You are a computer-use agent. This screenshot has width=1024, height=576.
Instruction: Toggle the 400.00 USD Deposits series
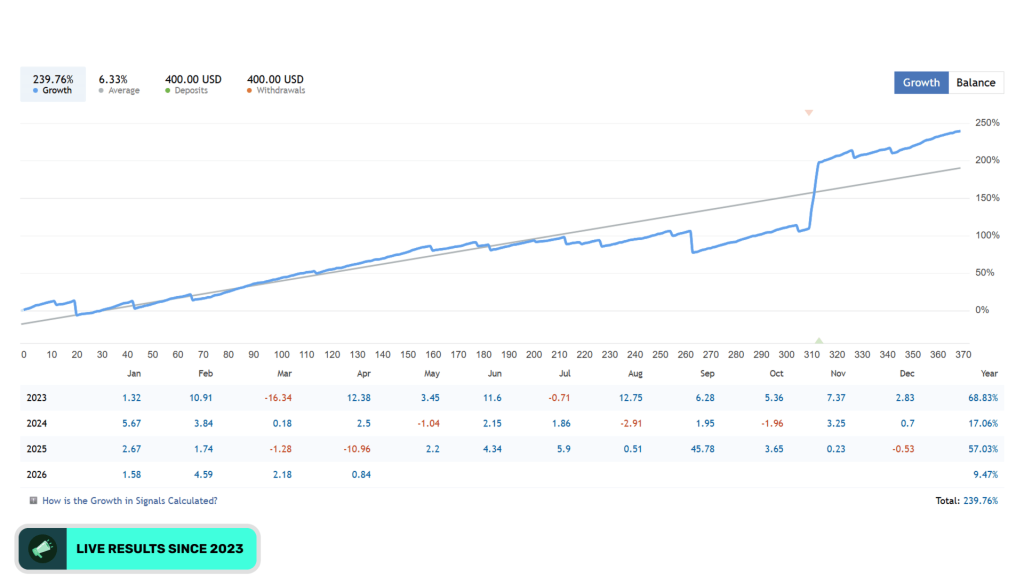[193, 84]
